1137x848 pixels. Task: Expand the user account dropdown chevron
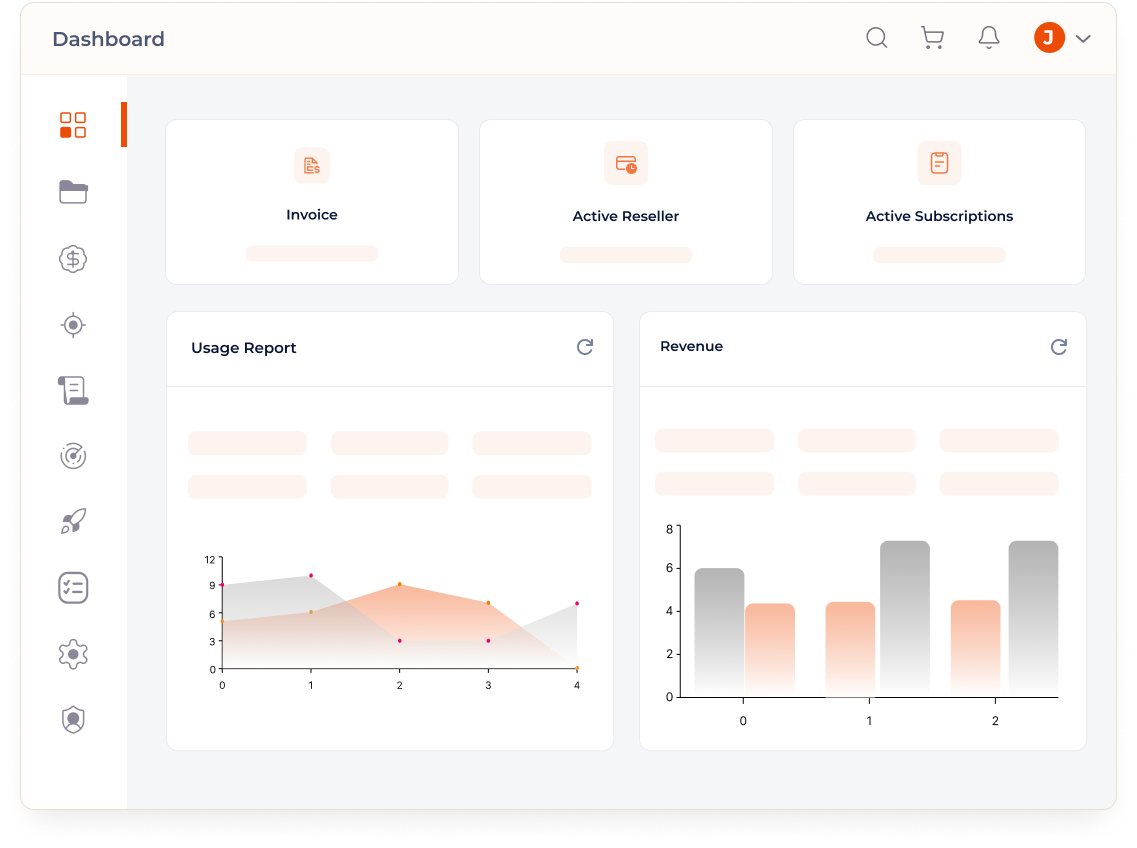click(1083, 39)
